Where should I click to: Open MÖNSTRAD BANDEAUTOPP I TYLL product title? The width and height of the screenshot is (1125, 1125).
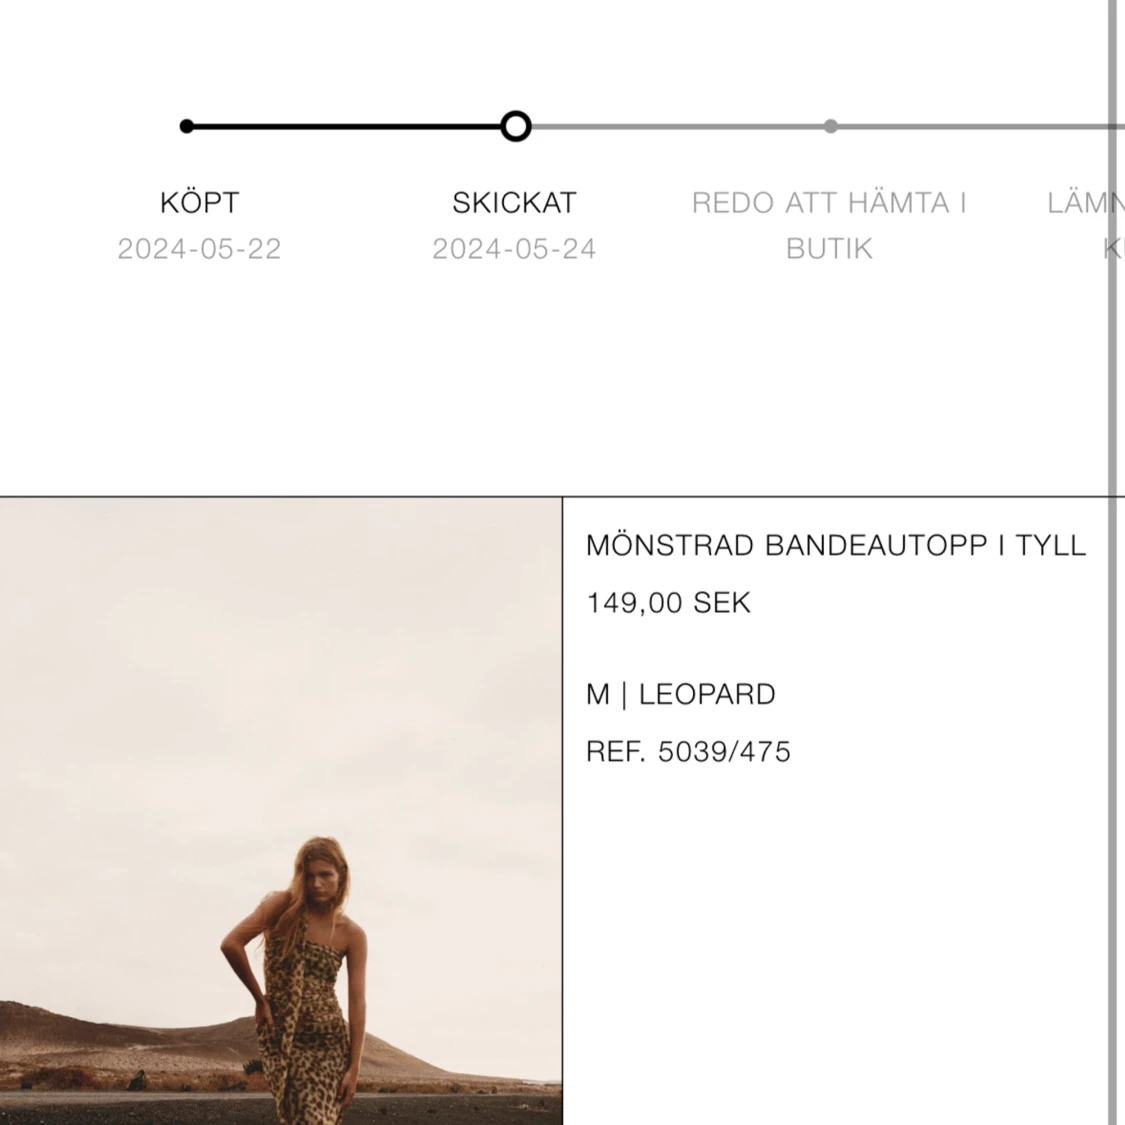836,545
